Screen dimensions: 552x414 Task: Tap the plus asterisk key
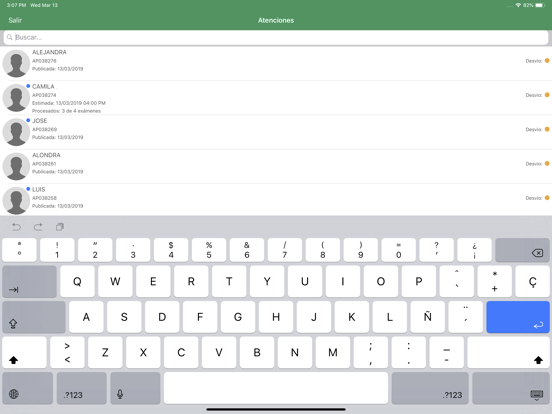point(495,282)
